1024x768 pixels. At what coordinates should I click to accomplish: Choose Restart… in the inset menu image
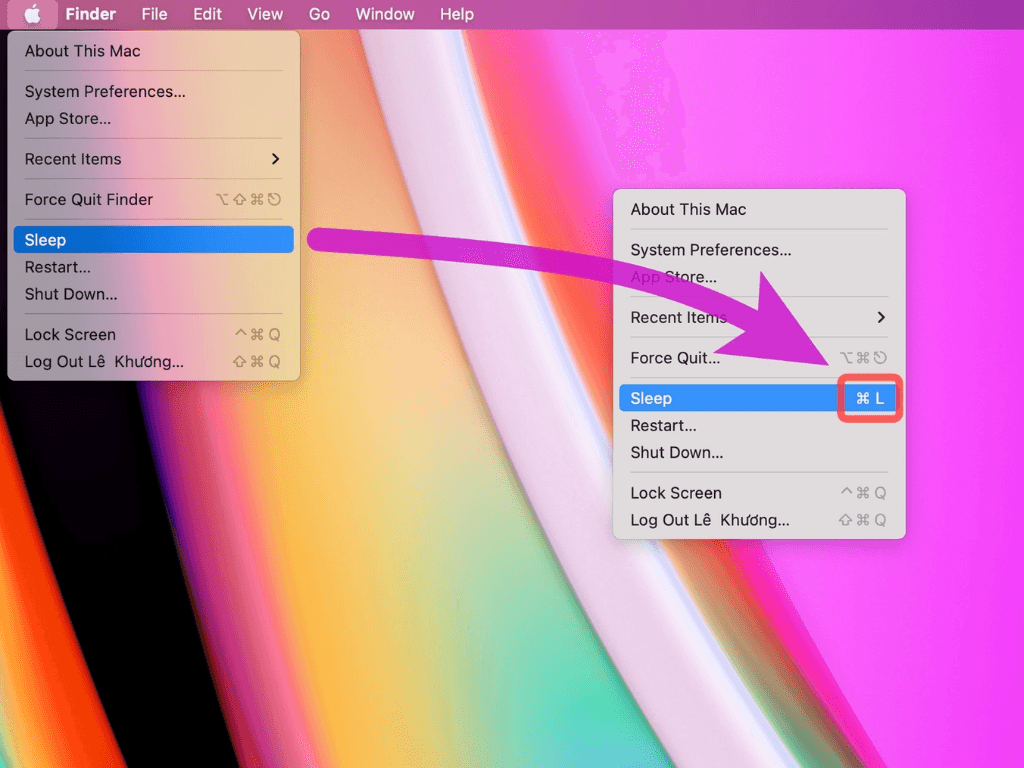point(663,425)
